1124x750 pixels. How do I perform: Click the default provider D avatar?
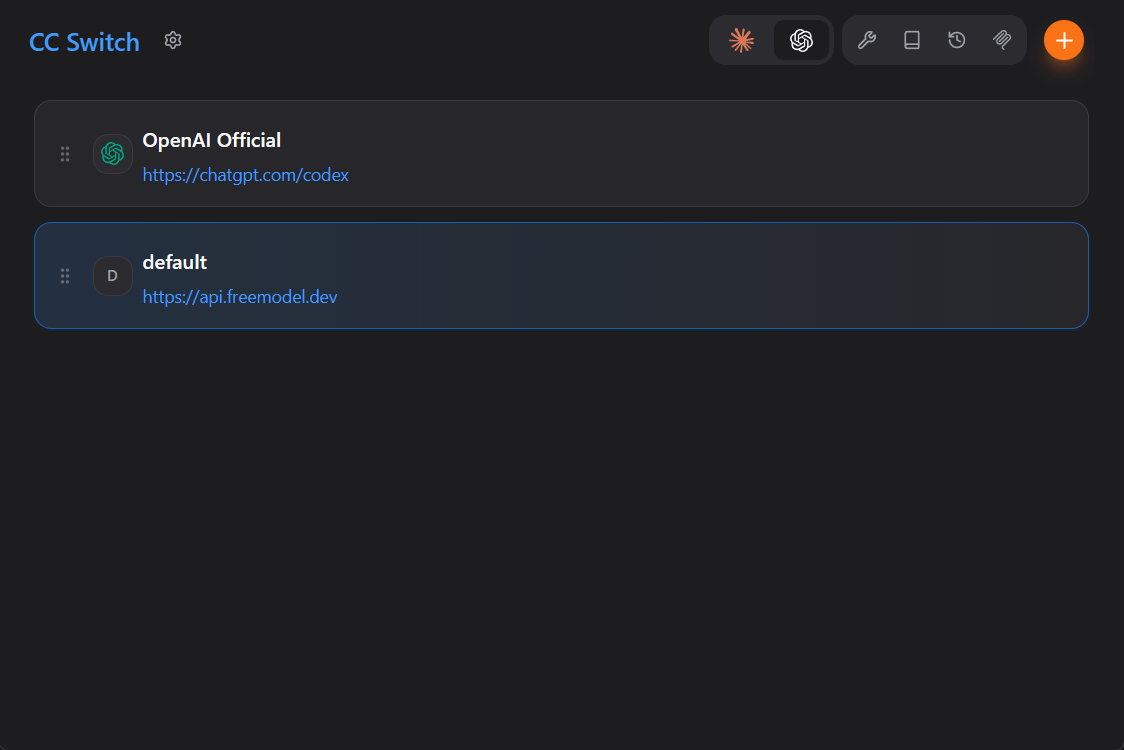click(113, 276)
